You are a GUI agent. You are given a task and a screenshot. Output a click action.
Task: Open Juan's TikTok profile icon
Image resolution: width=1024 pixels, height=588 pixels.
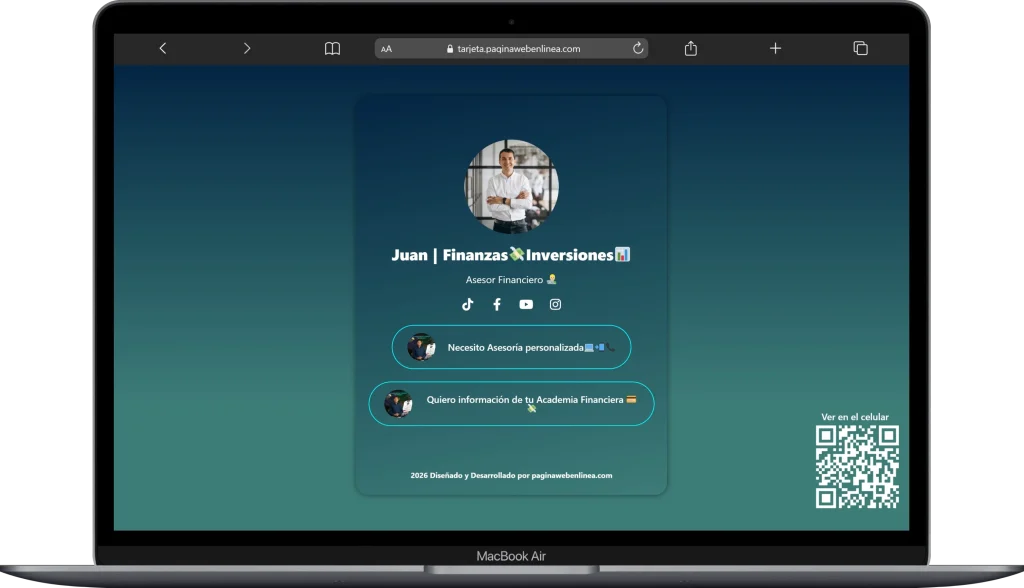coord(467,305)
